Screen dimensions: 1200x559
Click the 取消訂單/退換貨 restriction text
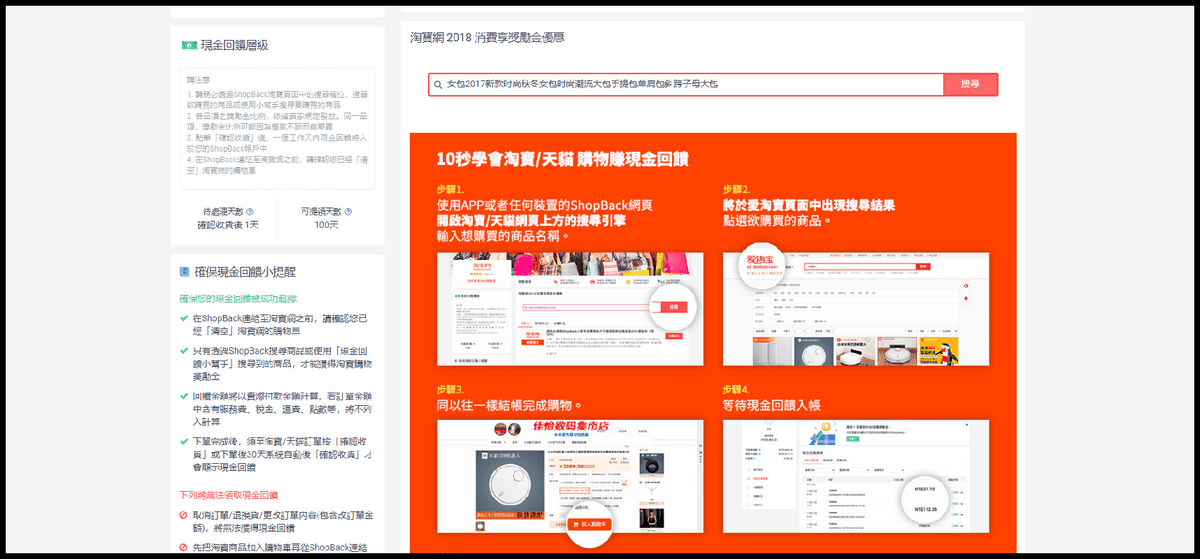283,523
